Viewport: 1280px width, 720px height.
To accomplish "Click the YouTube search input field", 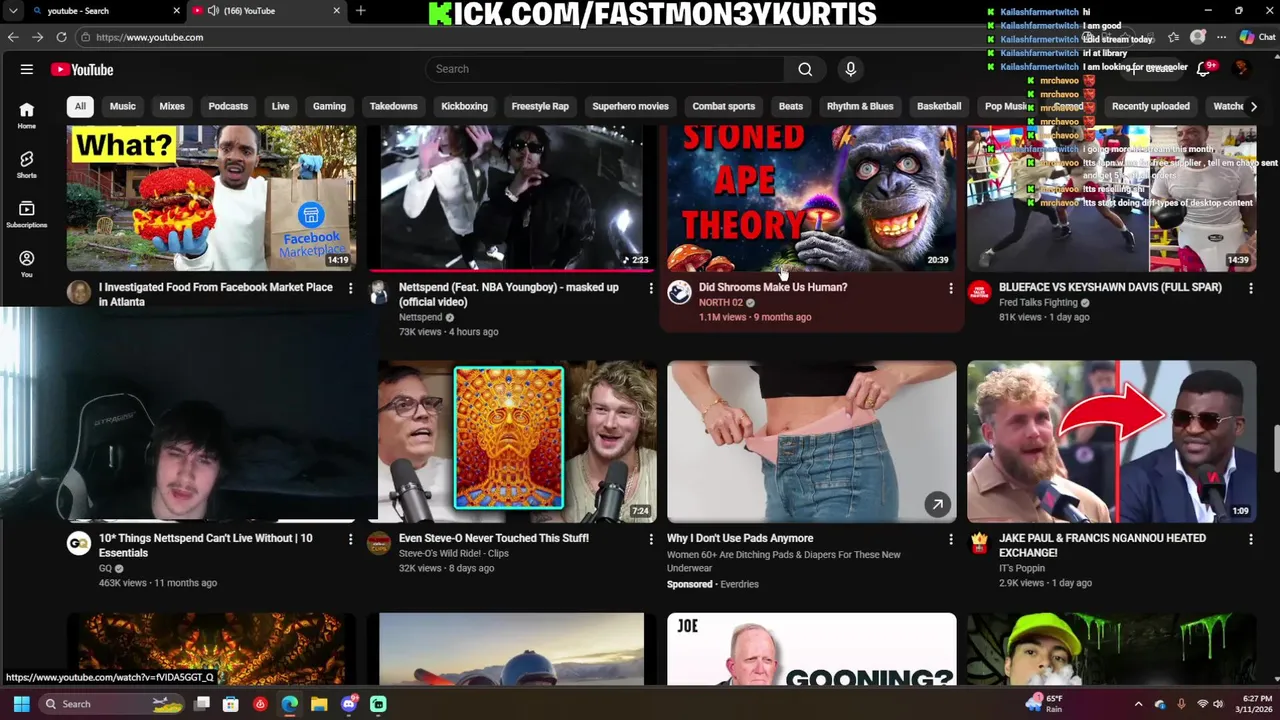I will [604, 69].
